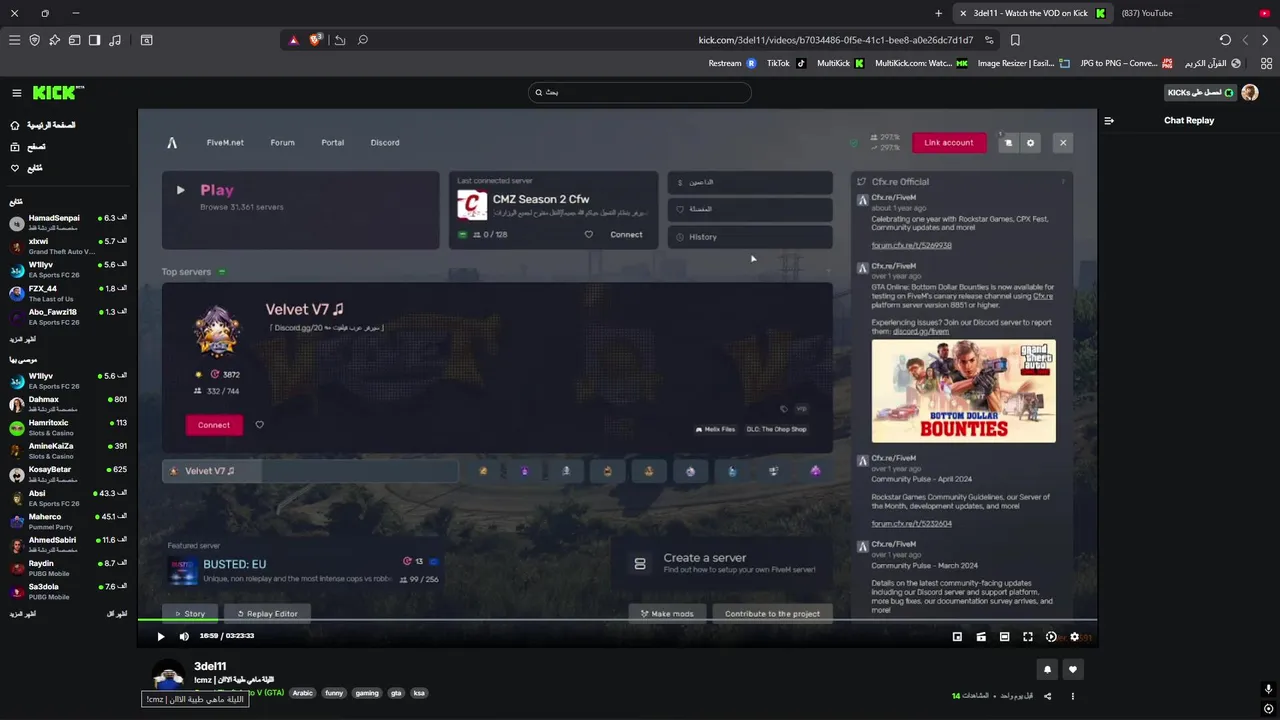Expand show more under recommended channels
Image resolution: width=1280 pixels, height=720 pixels.
[x=23, y=613]
